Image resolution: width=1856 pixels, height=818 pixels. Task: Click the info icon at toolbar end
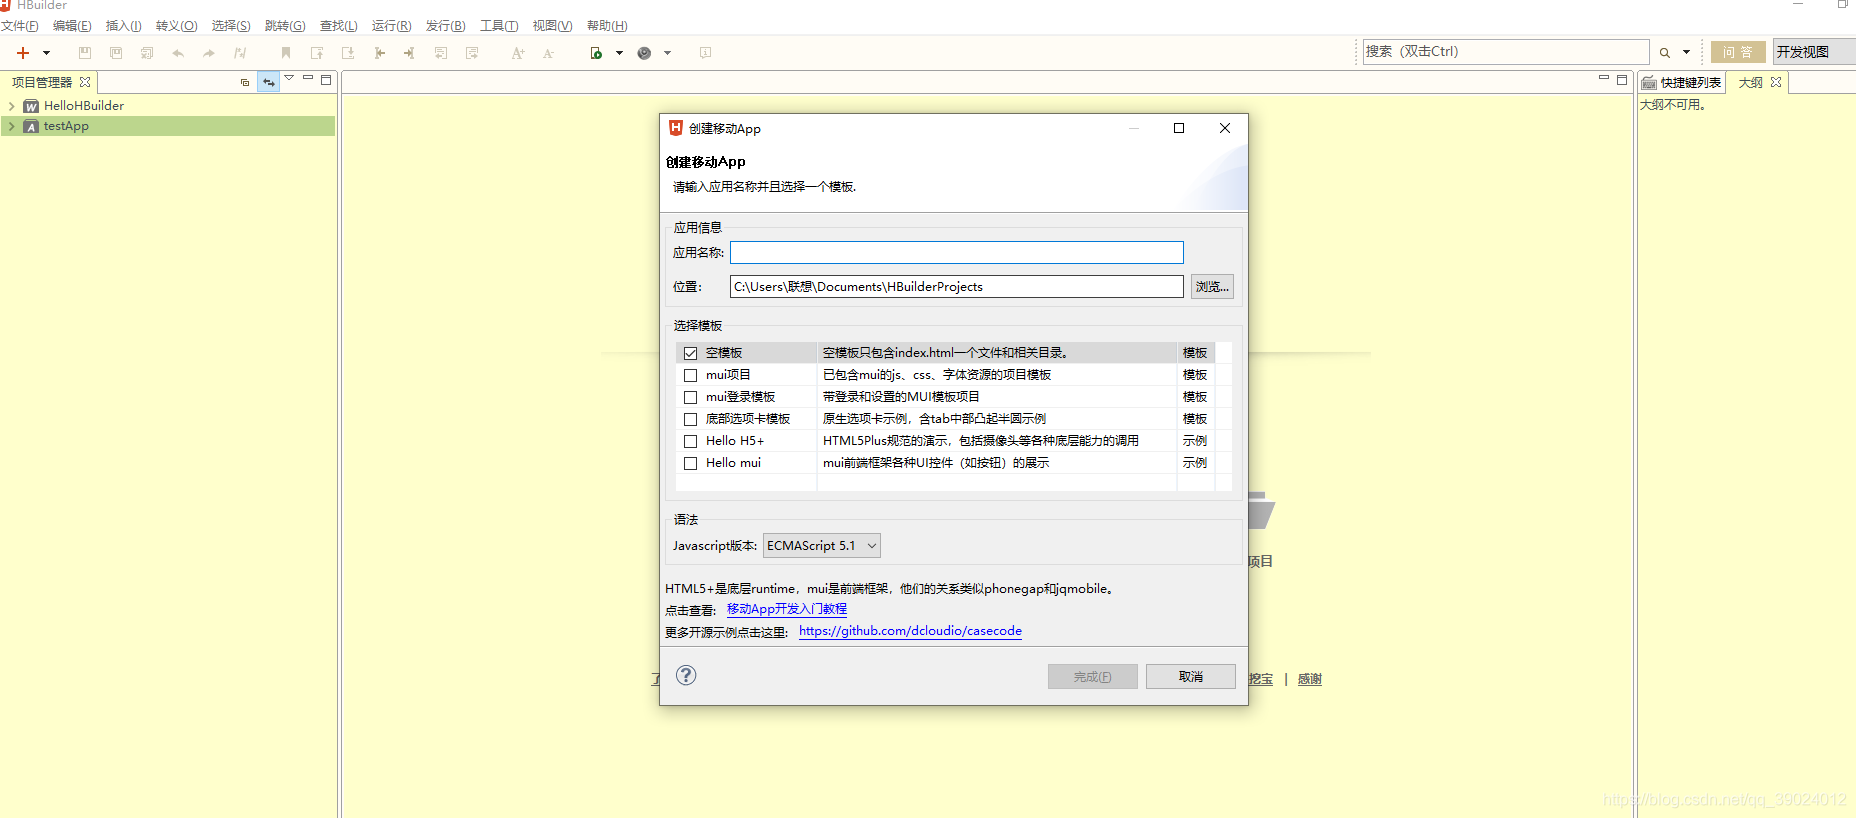pyautogui.click(x=706, y=53)
